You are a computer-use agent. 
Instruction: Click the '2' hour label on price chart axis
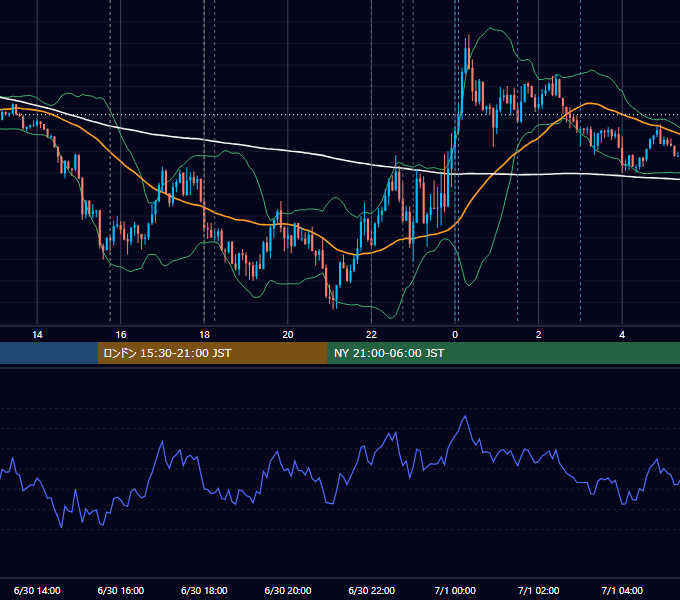(539, 335)
